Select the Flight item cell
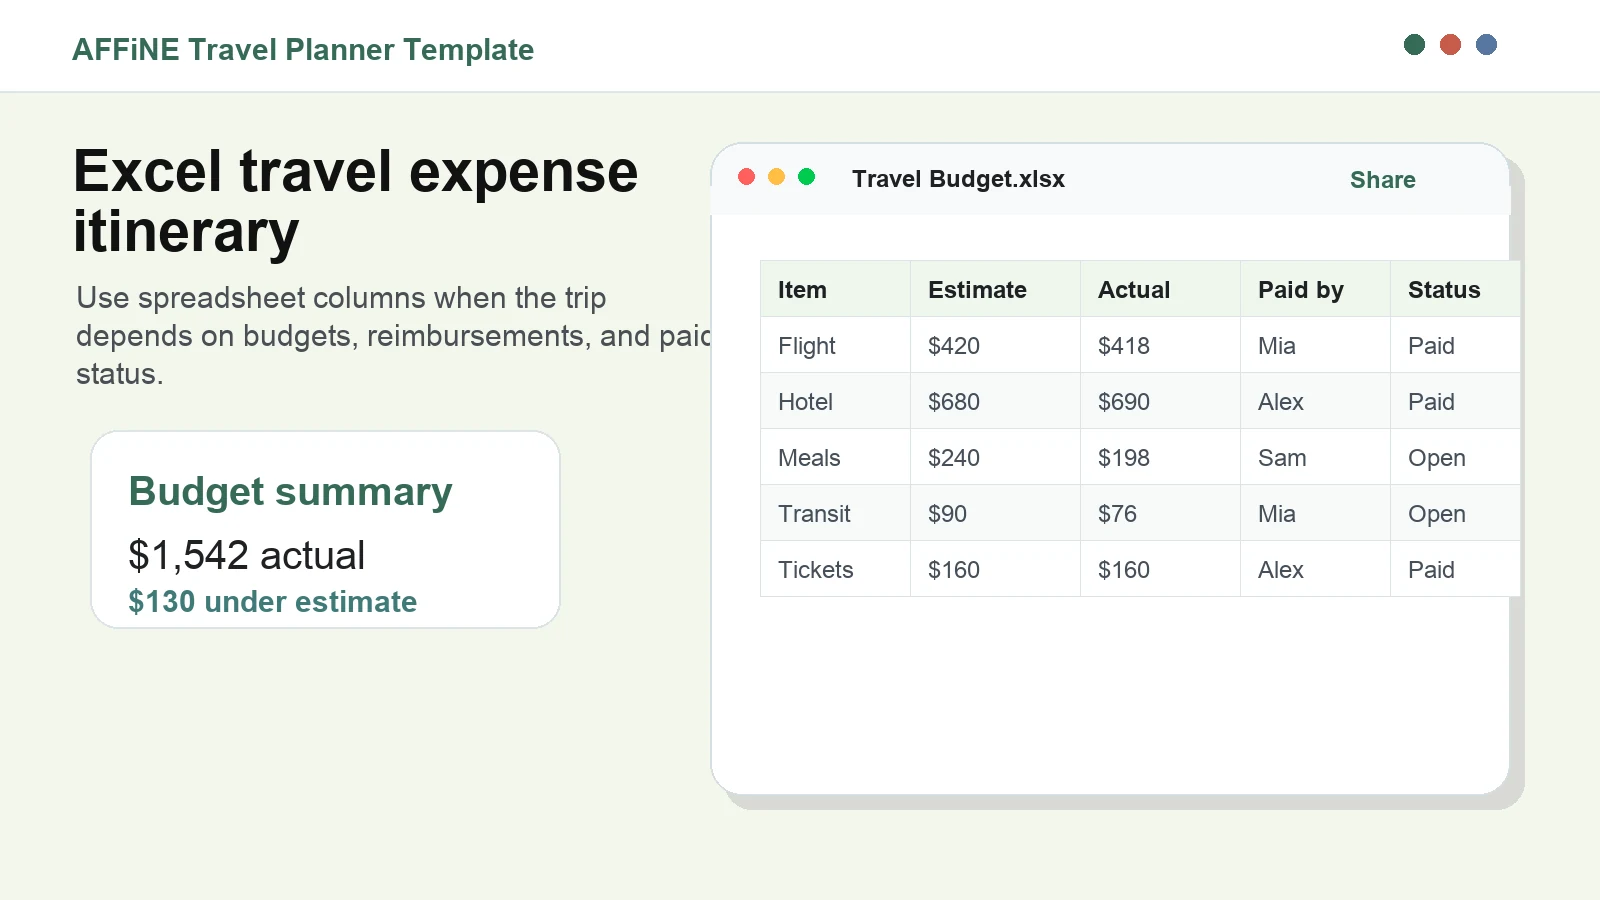 click(x=835, y=345)
